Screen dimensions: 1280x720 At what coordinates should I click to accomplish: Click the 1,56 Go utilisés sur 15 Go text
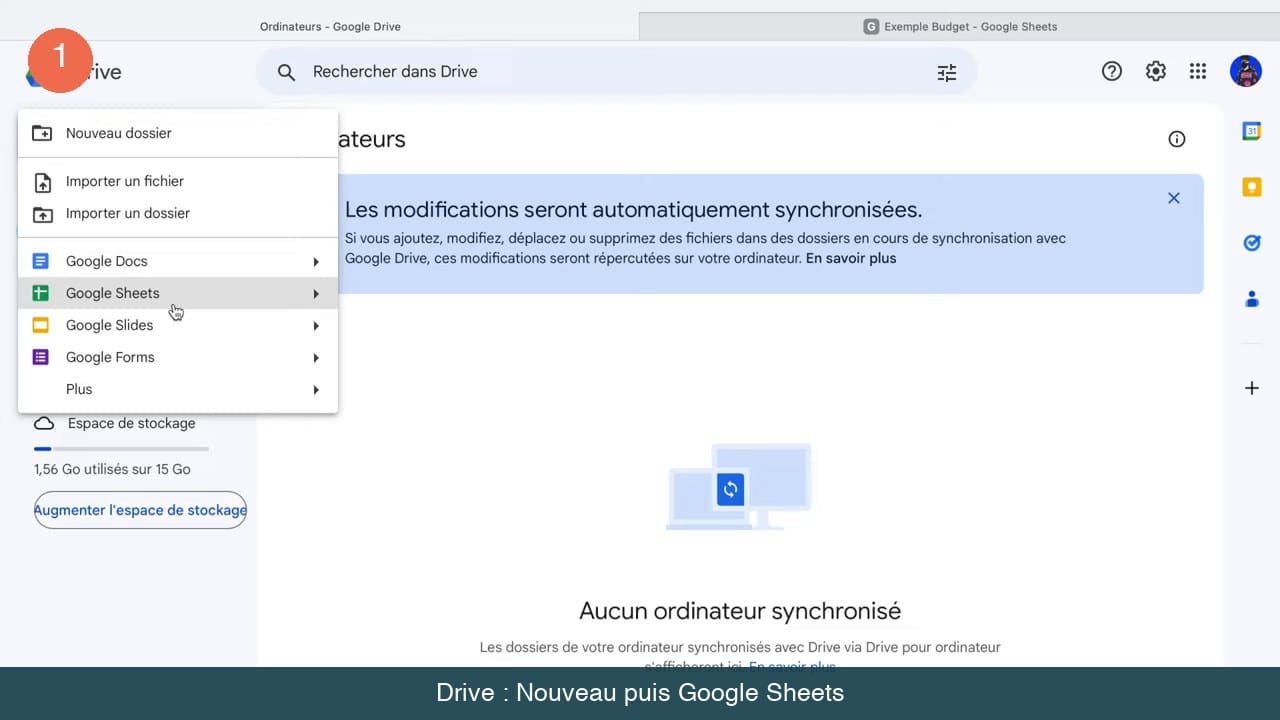pos(112,469)
